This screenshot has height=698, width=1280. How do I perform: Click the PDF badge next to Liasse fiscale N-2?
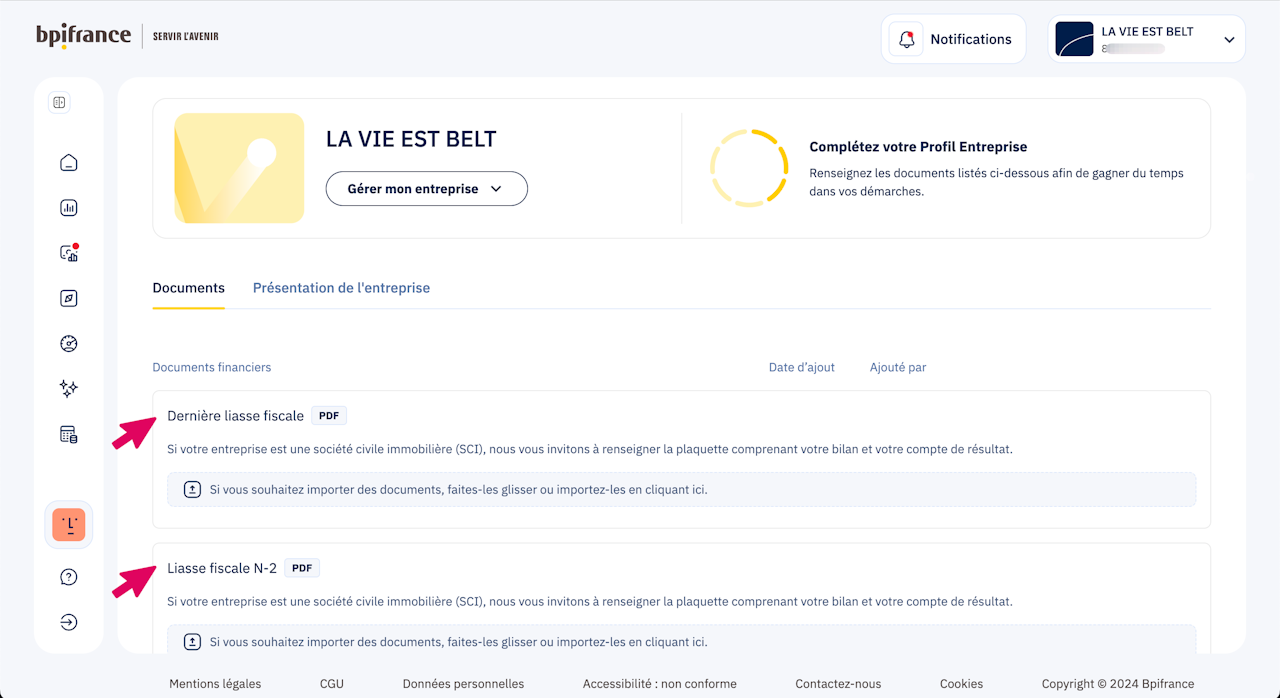[x=302, y=568]
